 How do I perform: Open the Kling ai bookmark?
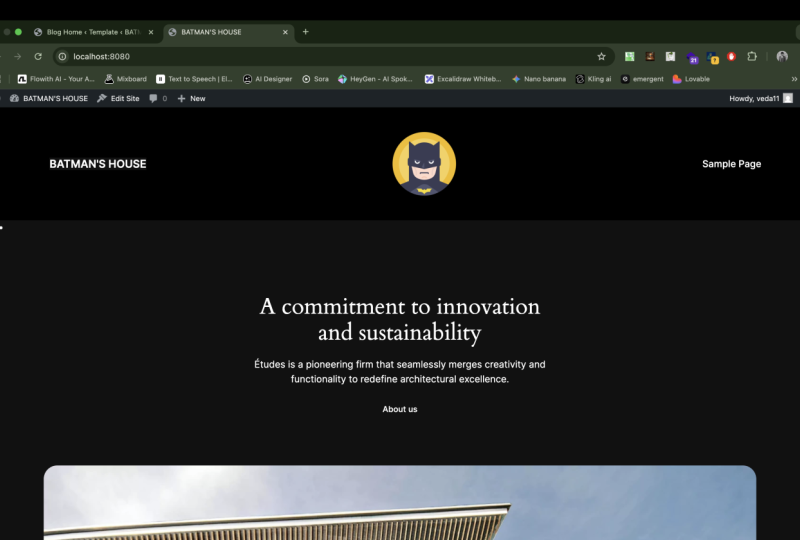(593, 79)
